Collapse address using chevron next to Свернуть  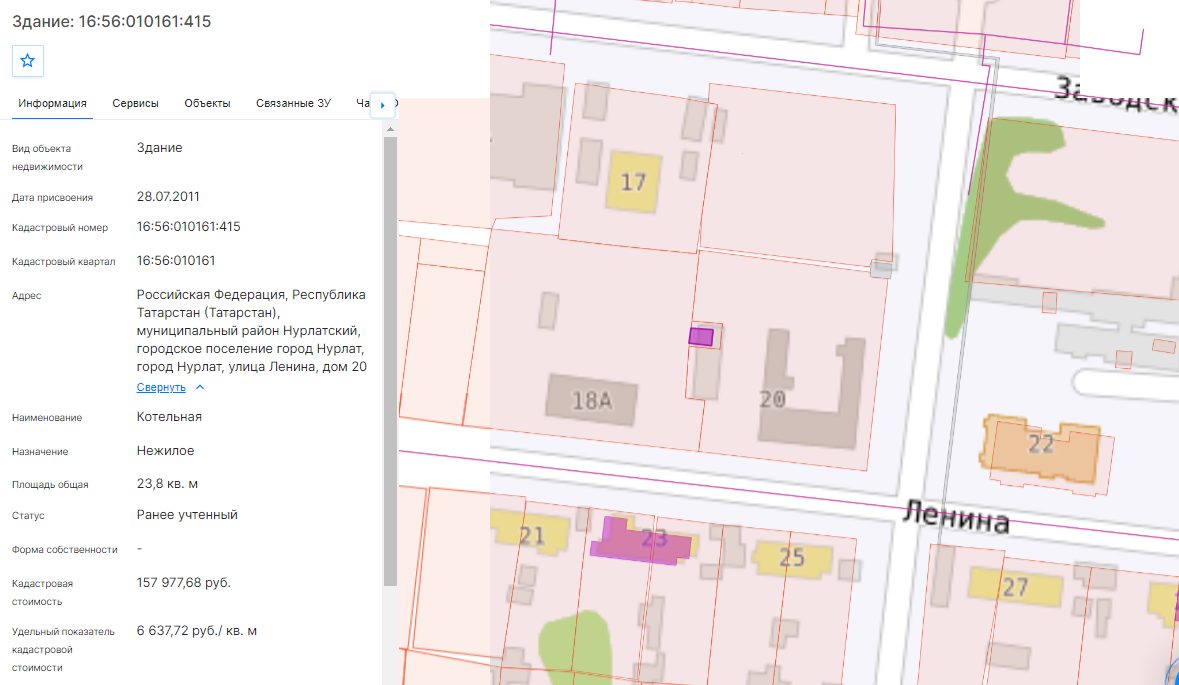click(200, 387)
